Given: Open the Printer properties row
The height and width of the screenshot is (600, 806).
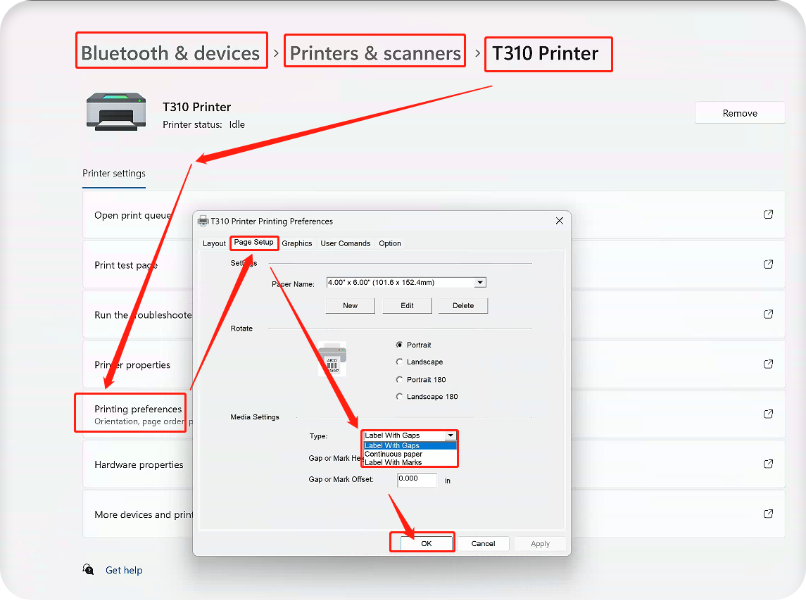Looking at the screenshot, I should tap(433, 364).
